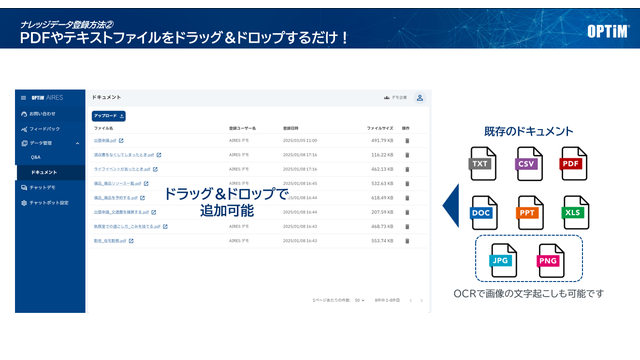Image resolution: width=640 pixels, height=360 pixels.
Task: Click the XLS file type icon
Action: [x=576, y=213]
